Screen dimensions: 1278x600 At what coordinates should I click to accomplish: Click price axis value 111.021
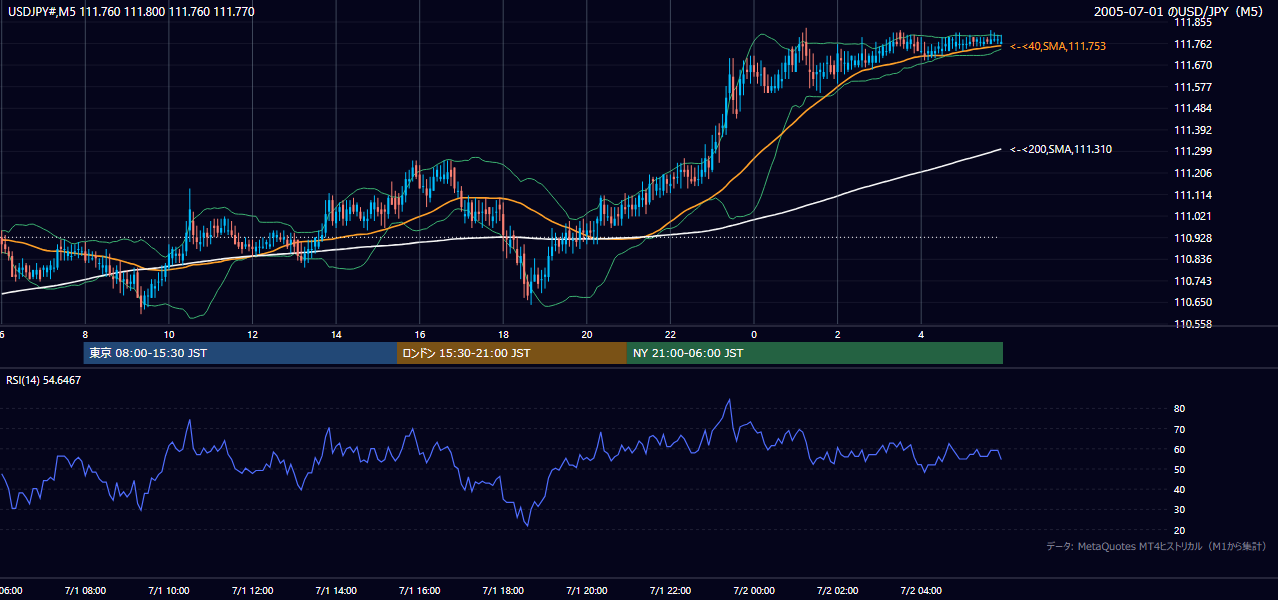pyautogui.click(x=1193, y=216)
